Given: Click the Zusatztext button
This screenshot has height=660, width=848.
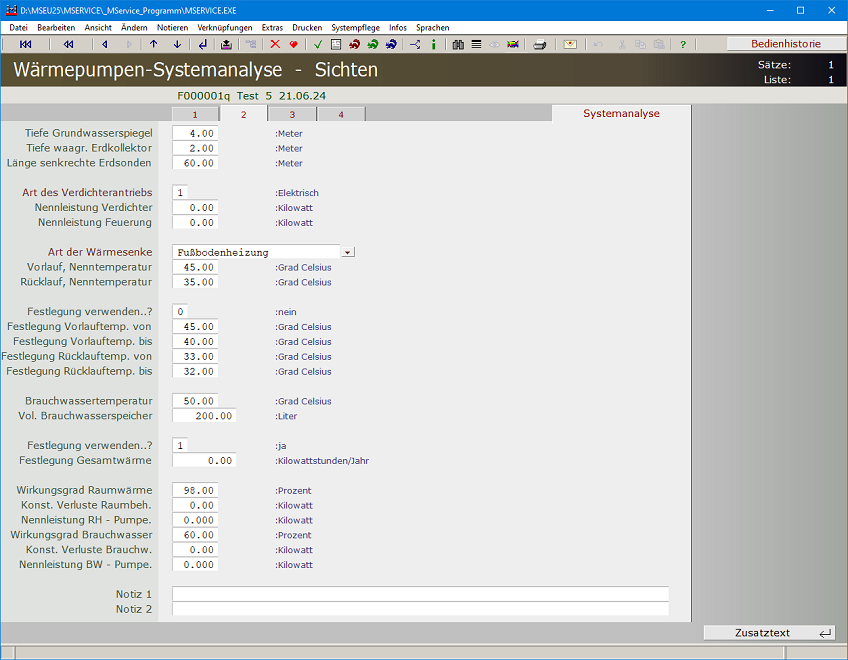Looking at the screenshot, I should [769, 633].
